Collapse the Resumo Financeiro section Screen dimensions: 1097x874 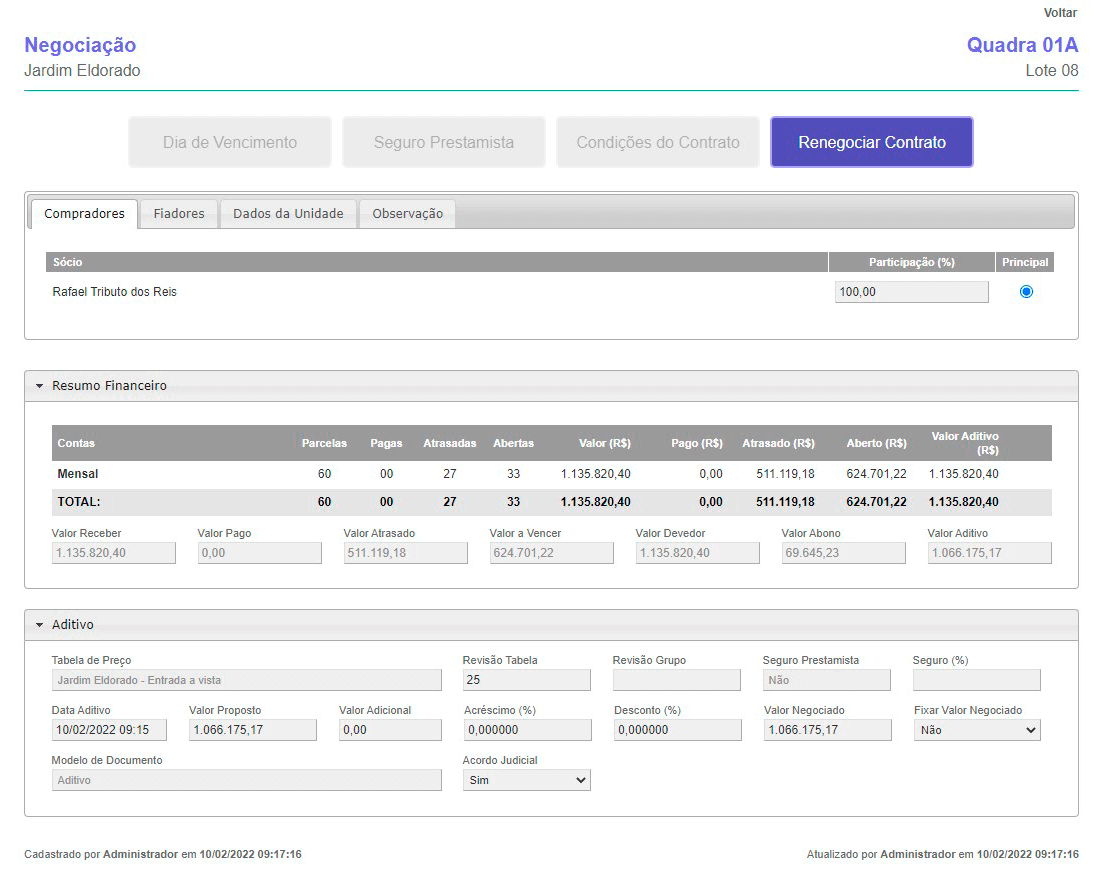tap(40, 386)
